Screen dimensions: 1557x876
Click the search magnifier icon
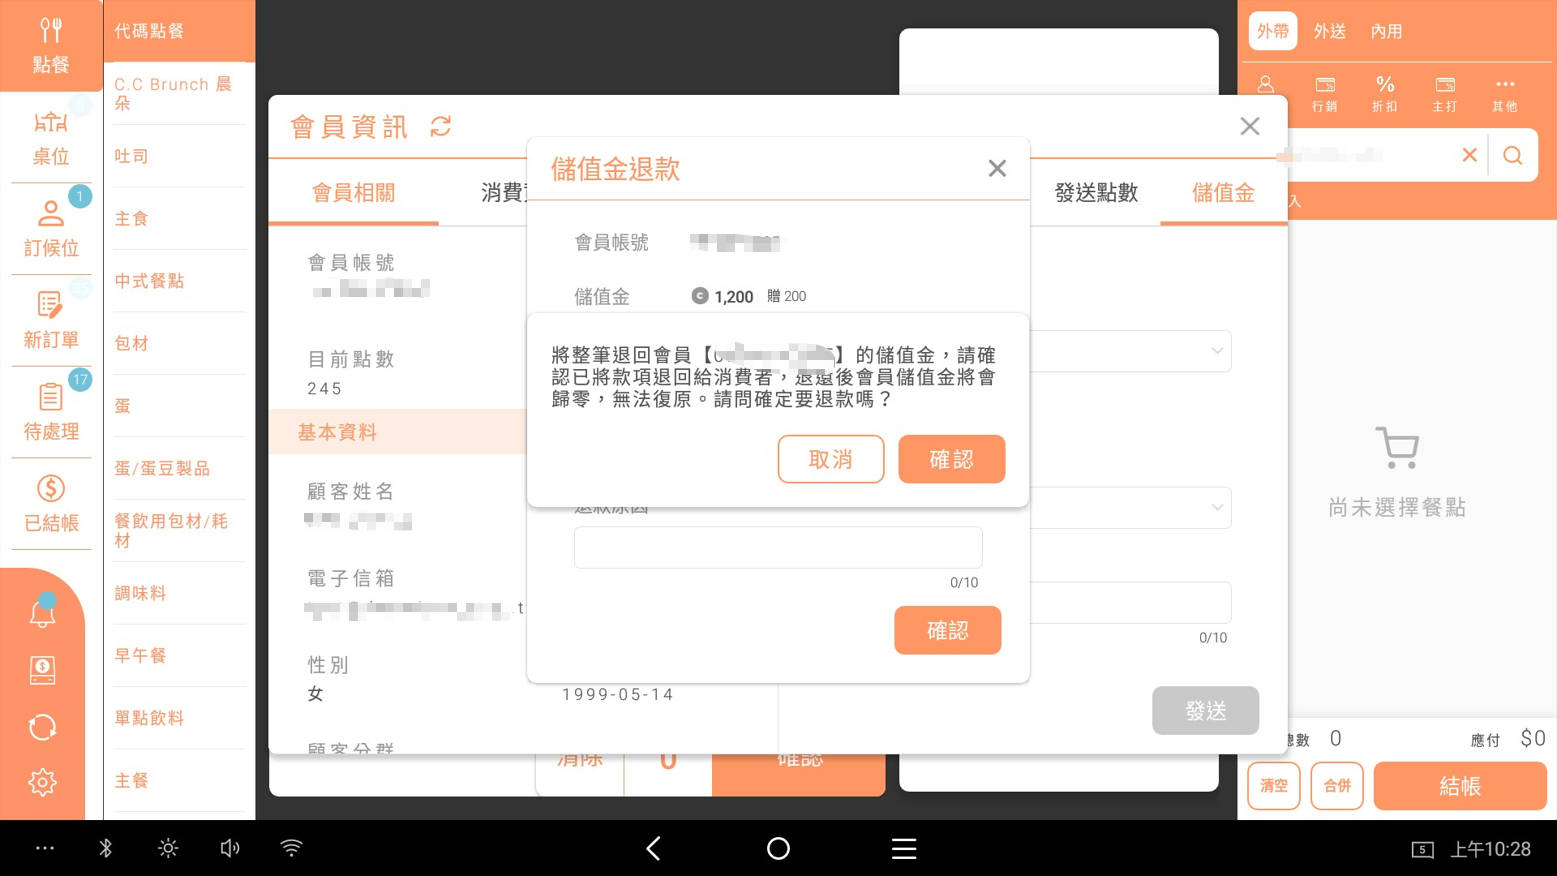pyautogui.click(x=1512, y=155)
